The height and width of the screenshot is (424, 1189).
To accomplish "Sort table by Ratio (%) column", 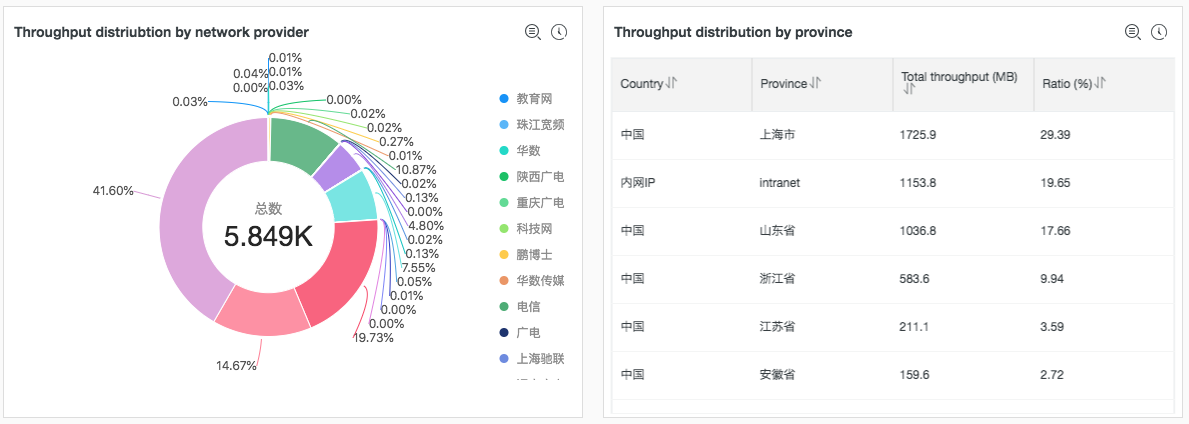I will pos(1100,83).
